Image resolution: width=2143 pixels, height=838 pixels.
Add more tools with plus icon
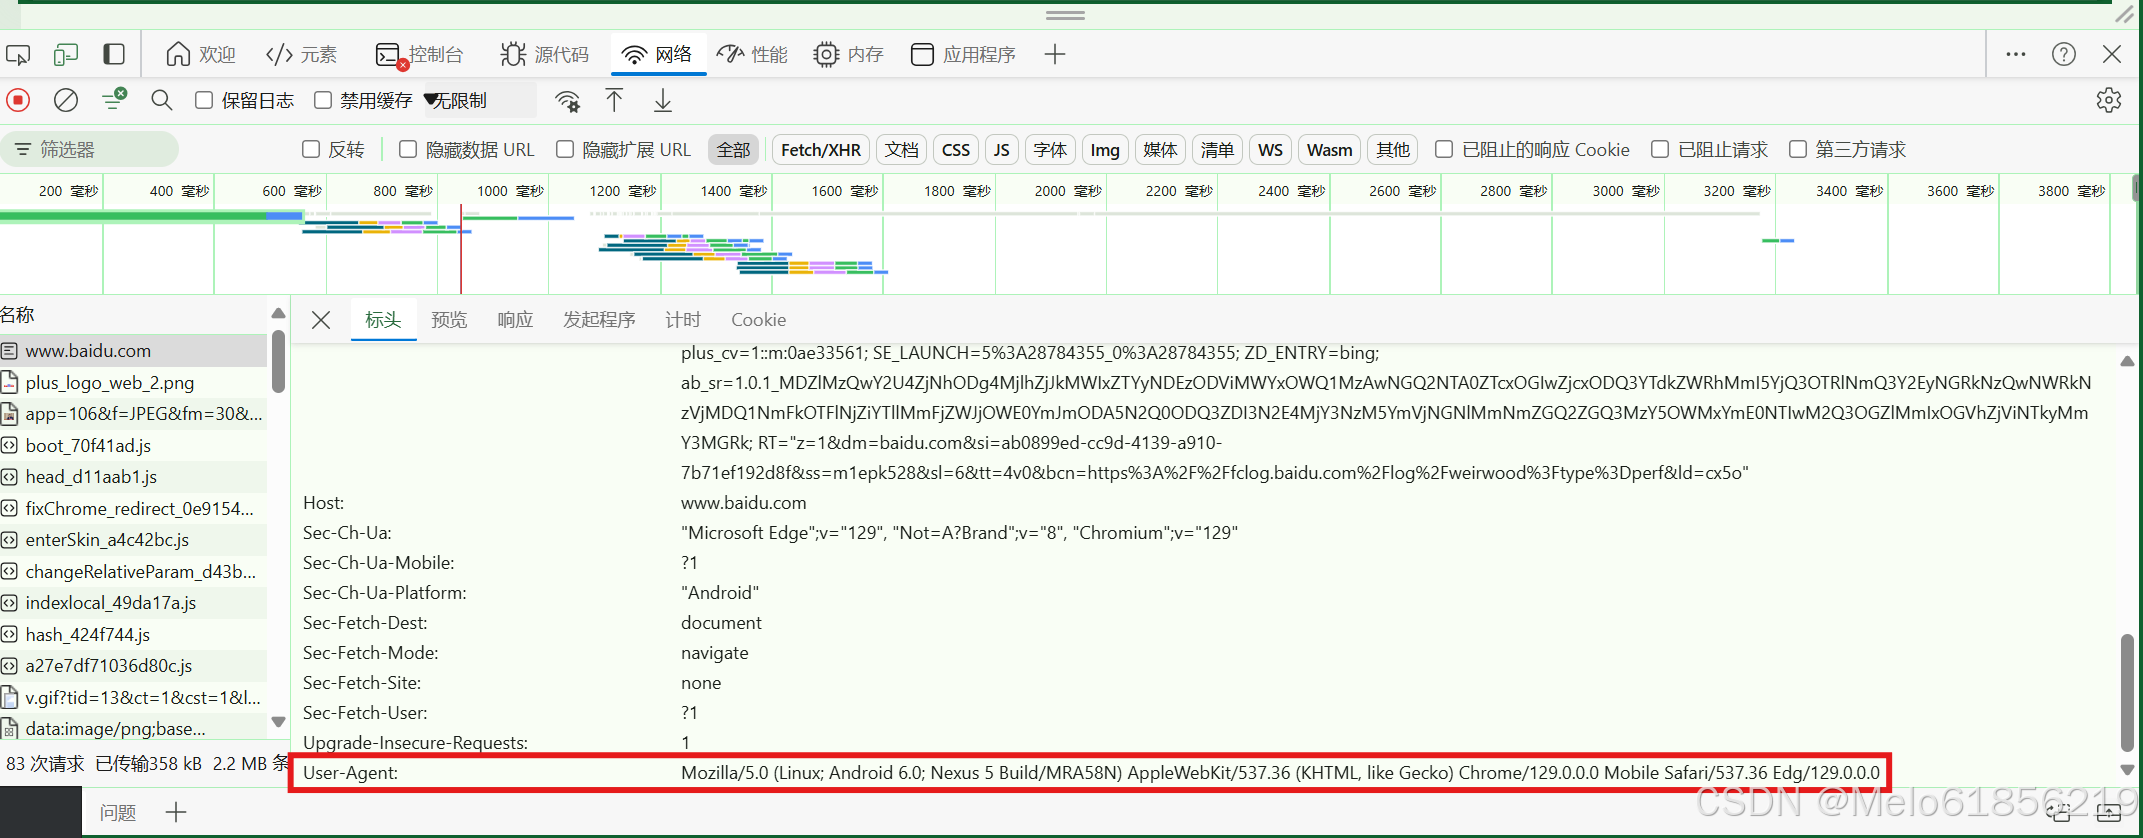[x=1055, y=54]
